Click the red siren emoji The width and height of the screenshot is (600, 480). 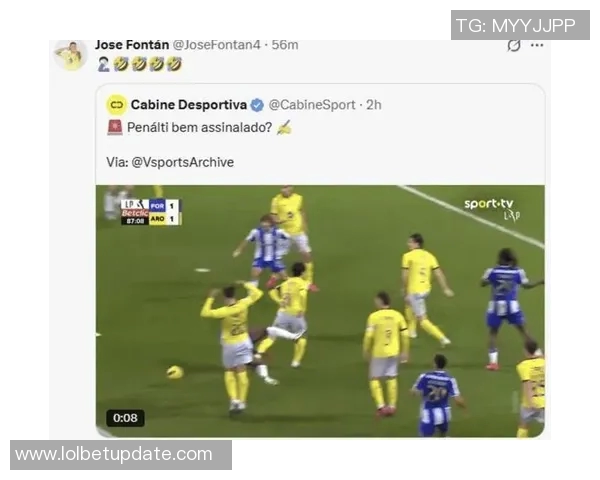pyautogui.click(x=115, y=127)
